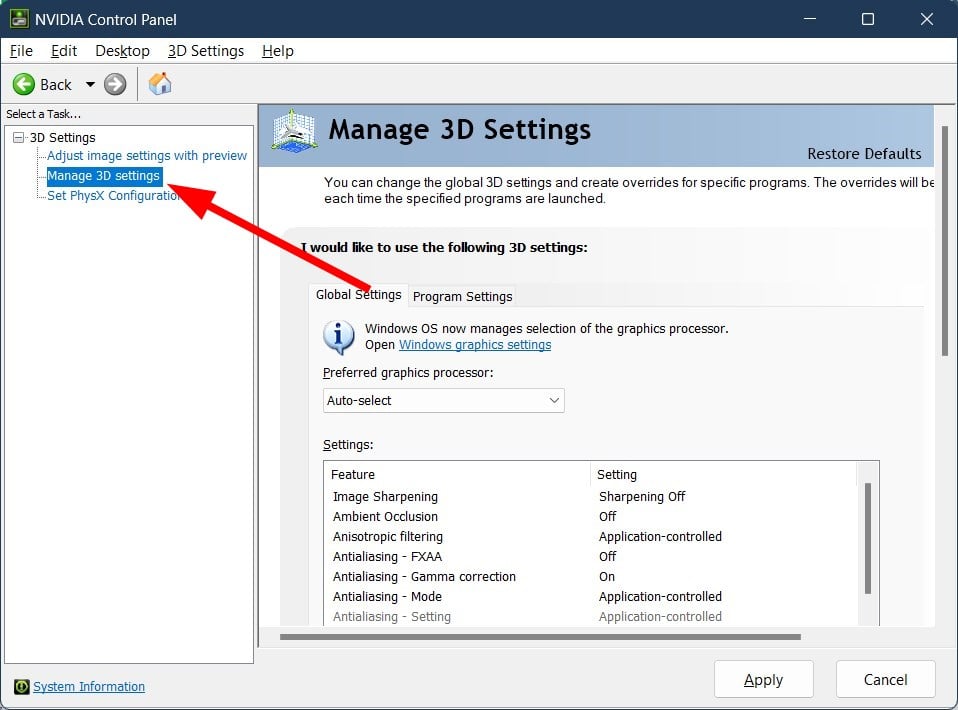The height and width of the screenshot is (710, 958).
Task: Close the NVIDIA Control Panel window
Action: (x=926, y=19)
